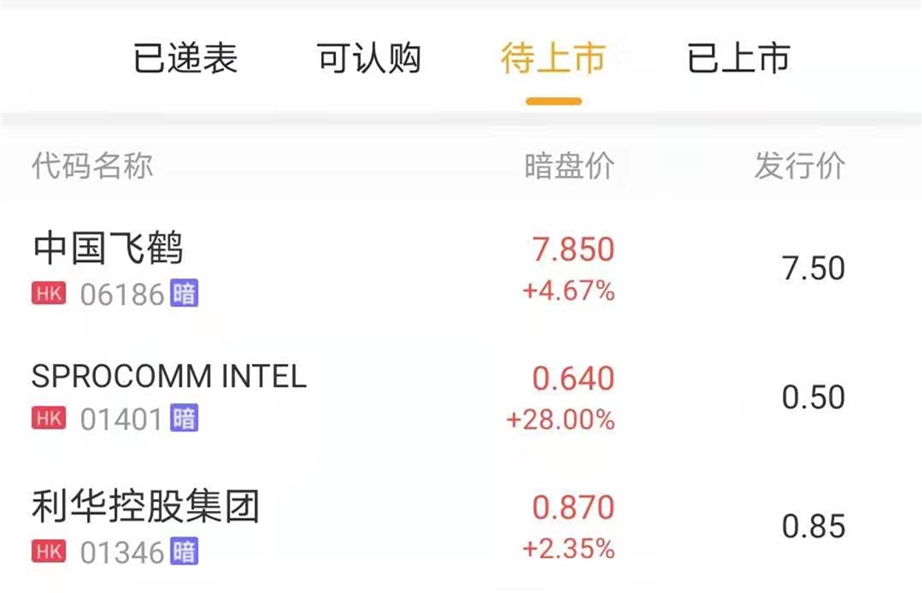Image resolution: width=922 pixels, height=593 pixels.
Task: Sort by the 暗盘价 column header
Action: tap(569, 166)
